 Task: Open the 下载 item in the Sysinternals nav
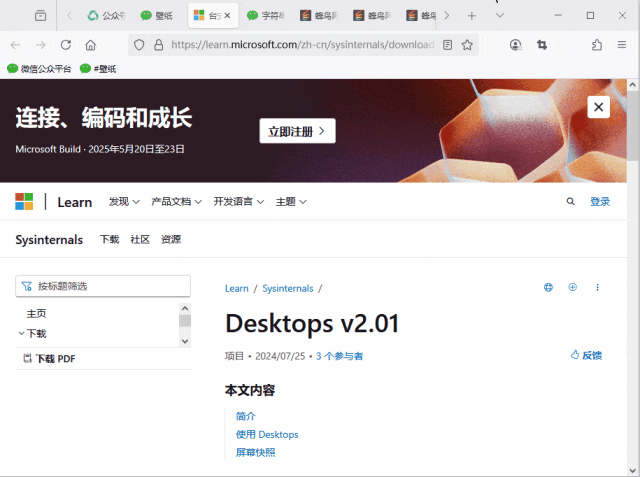[x=109, y=240]
